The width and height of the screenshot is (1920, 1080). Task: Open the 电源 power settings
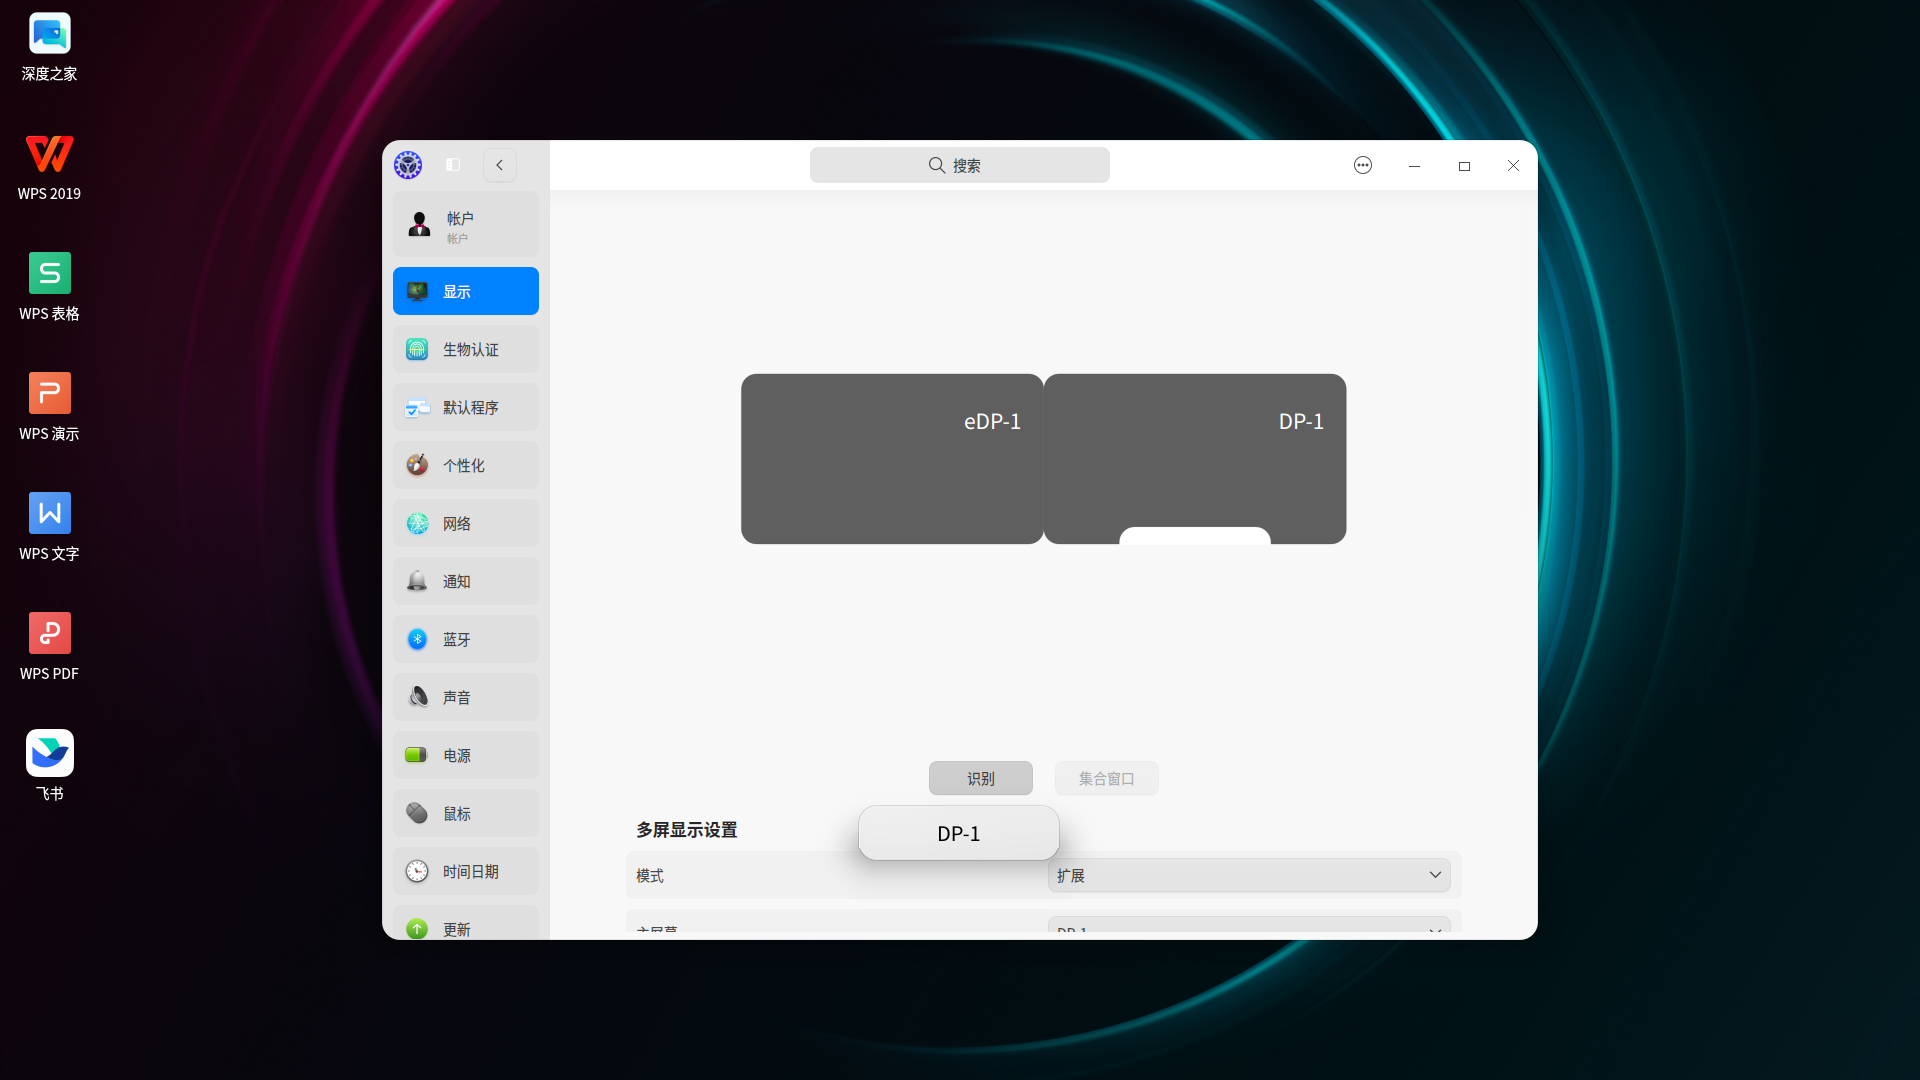click(466, 755)
